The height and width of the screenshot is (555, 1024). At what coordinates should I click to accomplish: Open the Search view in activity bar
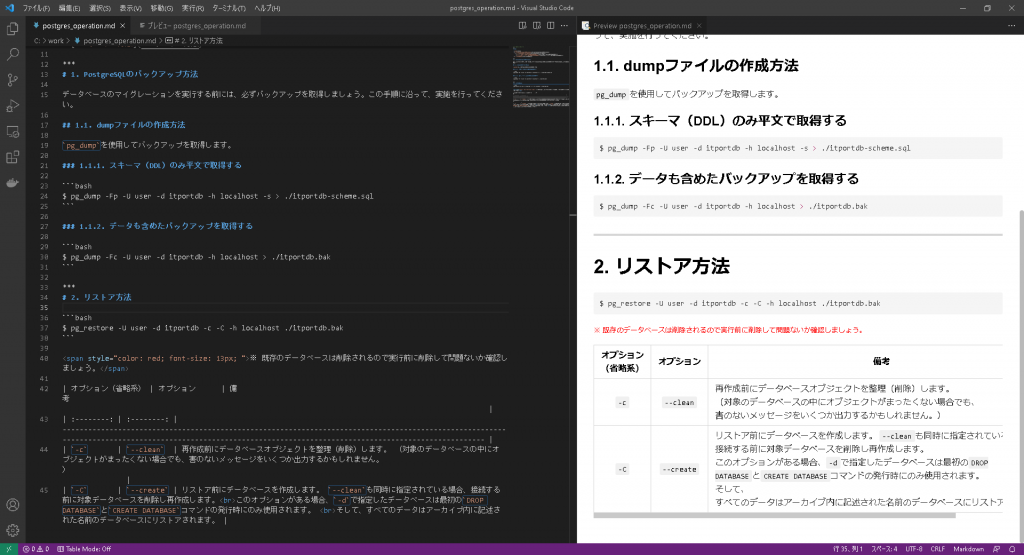pos(12,54)
